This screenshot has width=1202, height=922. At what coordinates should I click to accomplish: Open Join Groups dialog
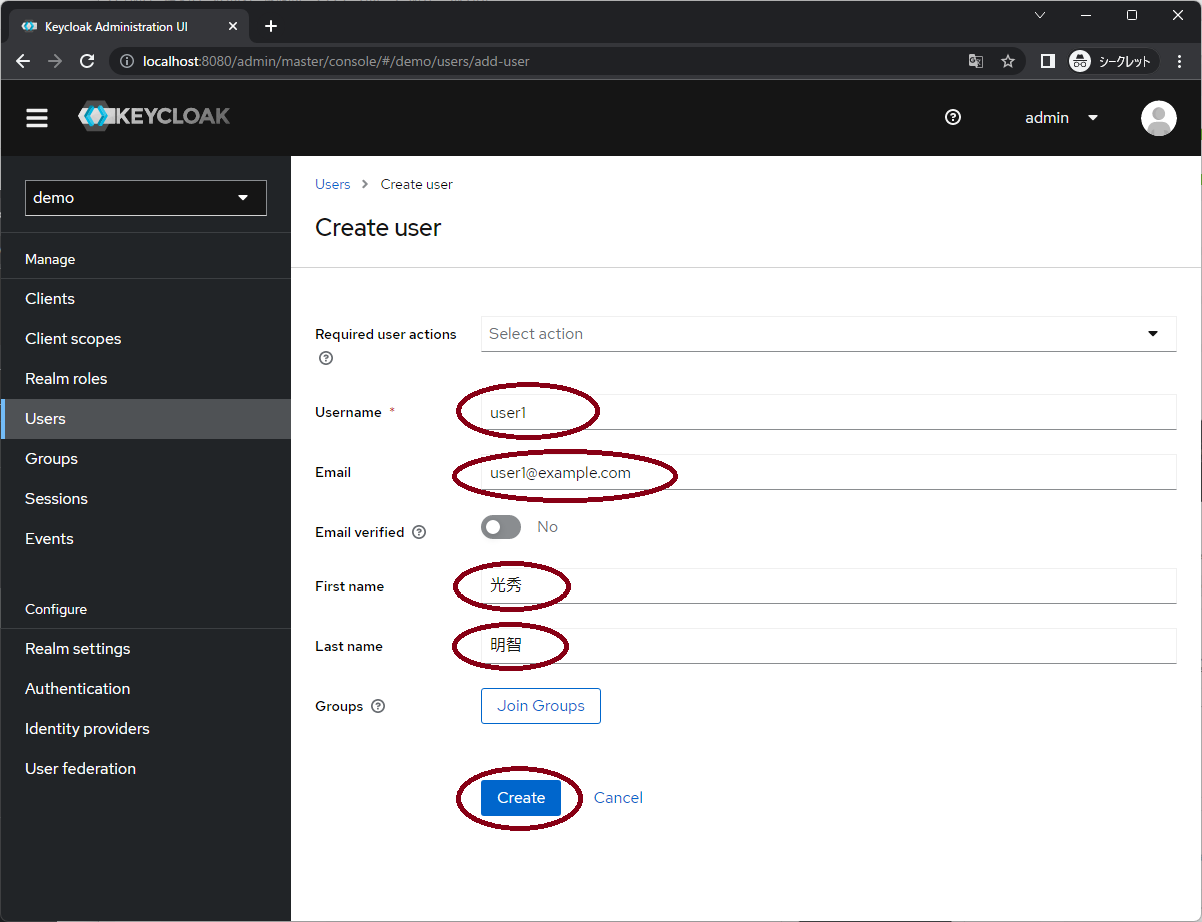(540, 705)
